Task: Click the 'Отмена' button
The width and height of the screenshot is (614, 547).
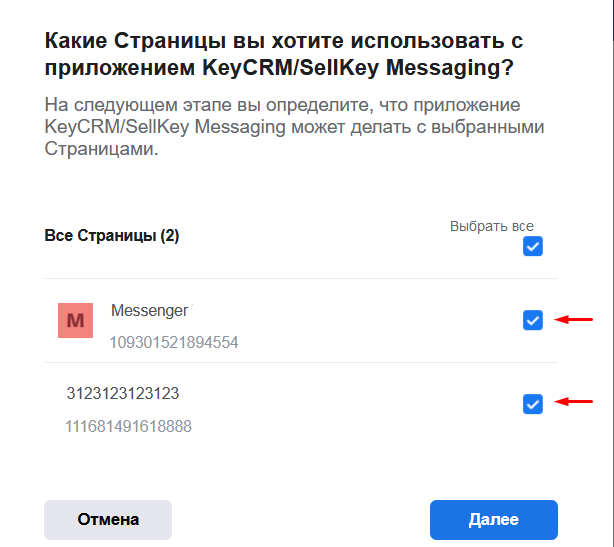Action: click(108, 520)
